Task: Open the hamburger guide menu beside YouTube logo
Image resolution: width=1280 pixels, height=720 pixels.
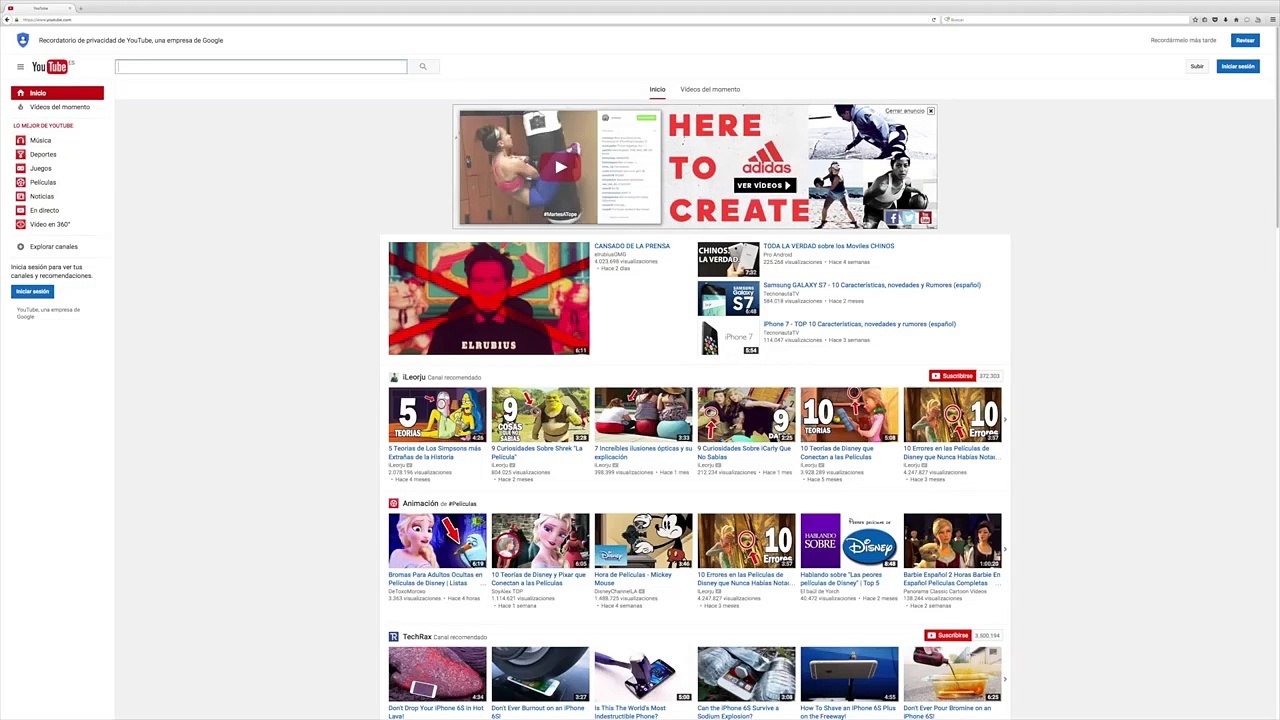Action: (x=20, y=67)
